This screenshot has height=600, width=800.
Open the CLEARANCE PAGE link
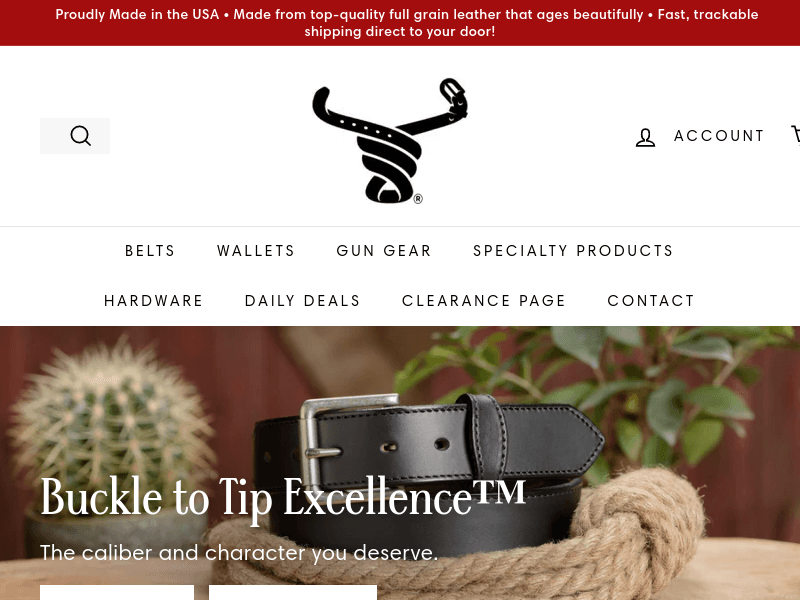point(484,301)
